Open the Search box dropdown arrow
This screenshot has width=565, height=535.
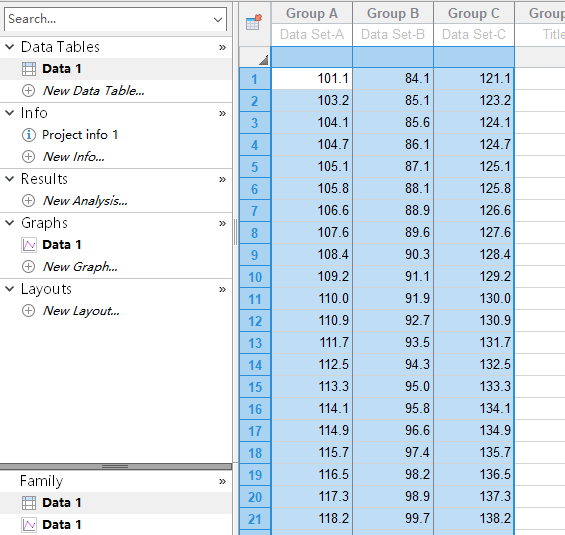tap(218, 19)
